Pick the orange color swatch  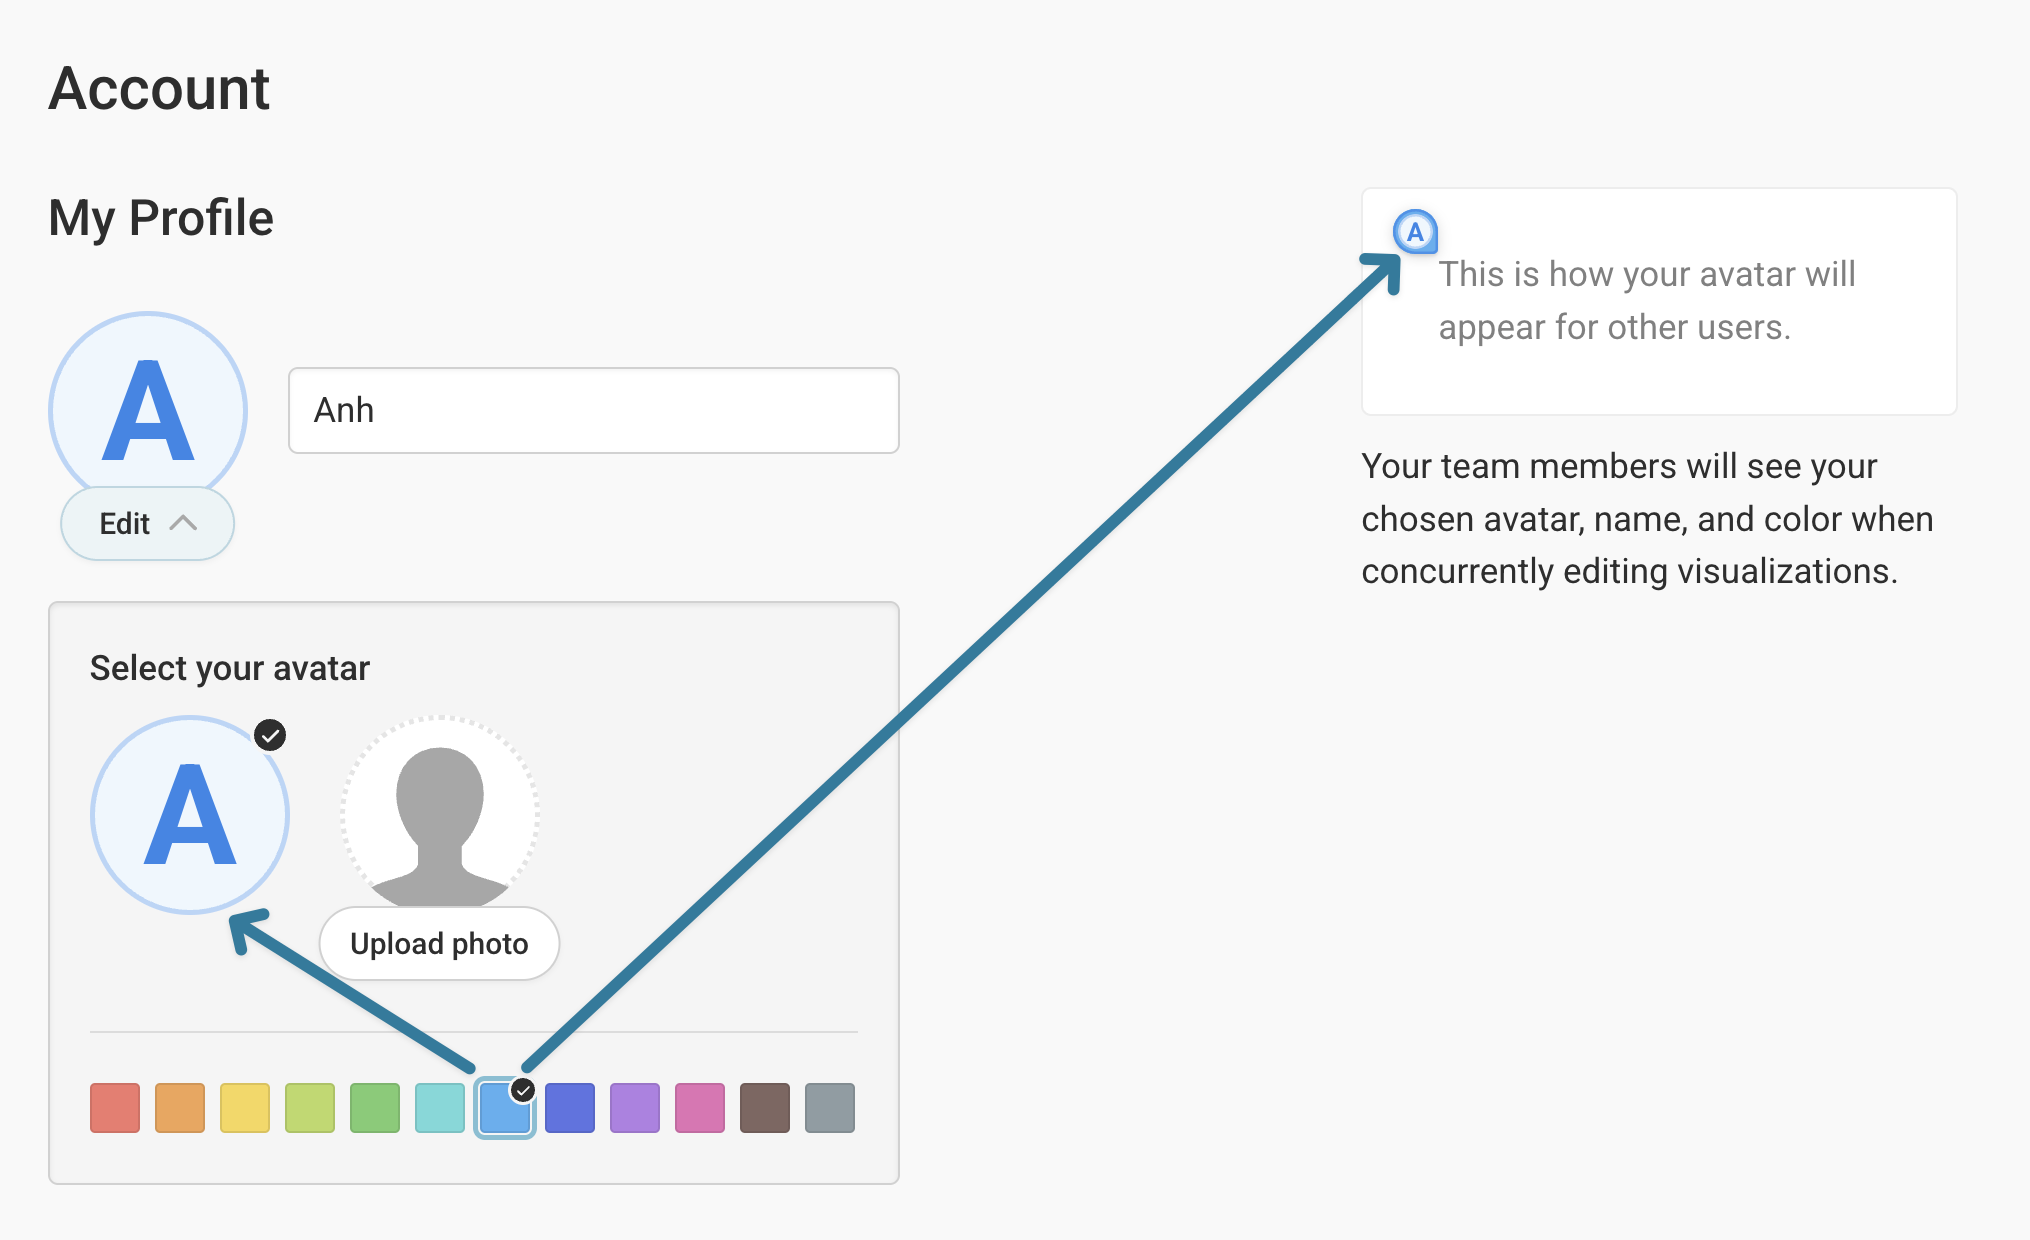tap(180, 1107)
